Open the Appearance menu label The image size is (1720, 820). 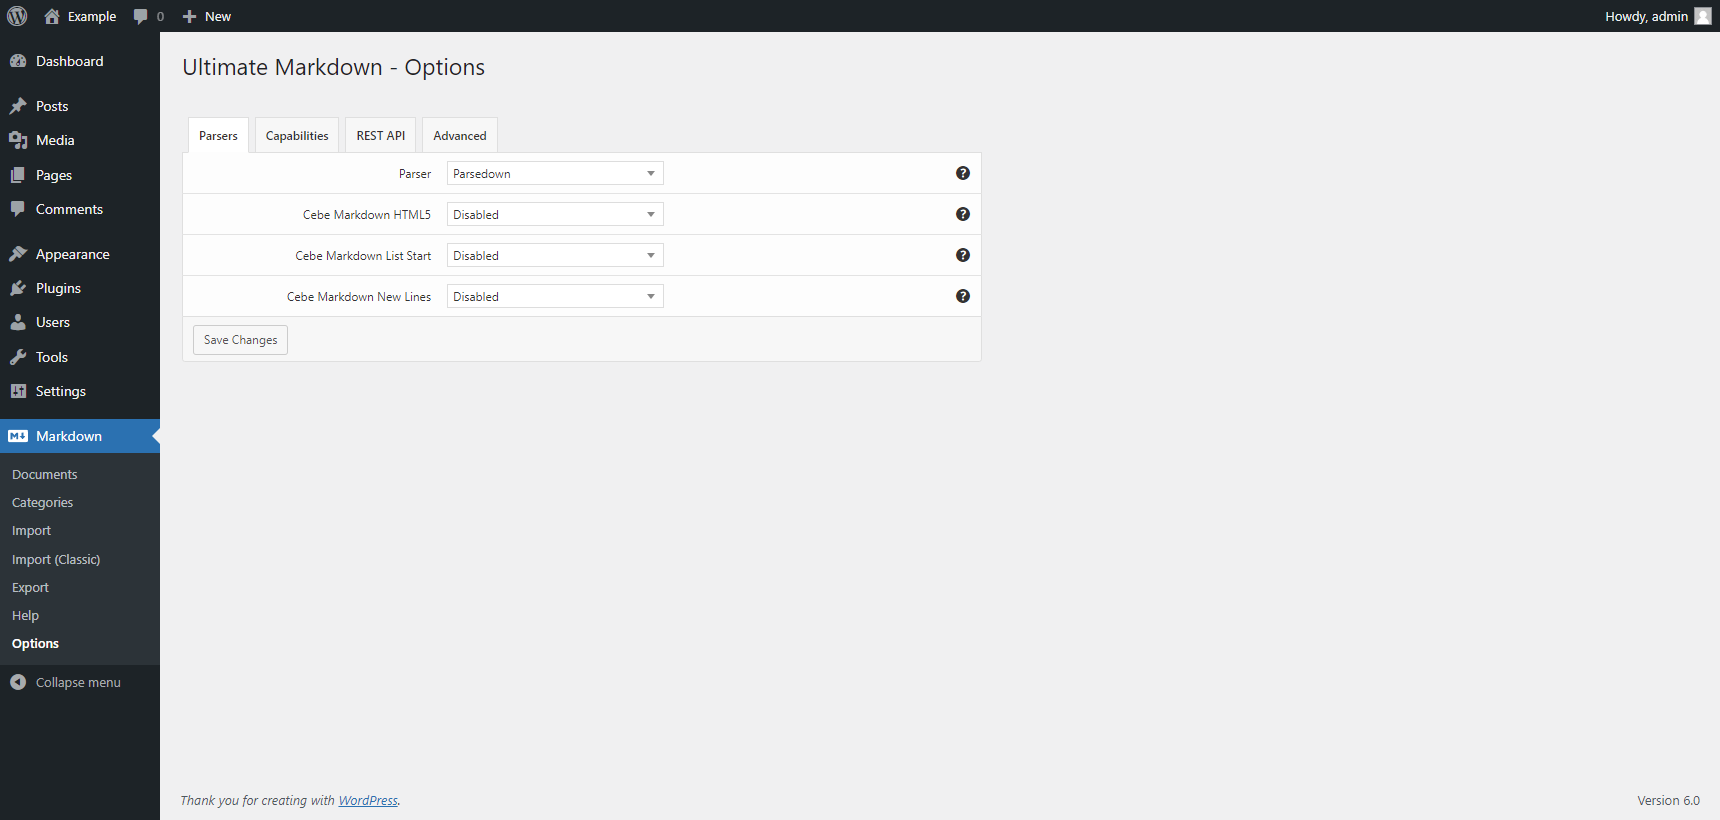point(73,254)
